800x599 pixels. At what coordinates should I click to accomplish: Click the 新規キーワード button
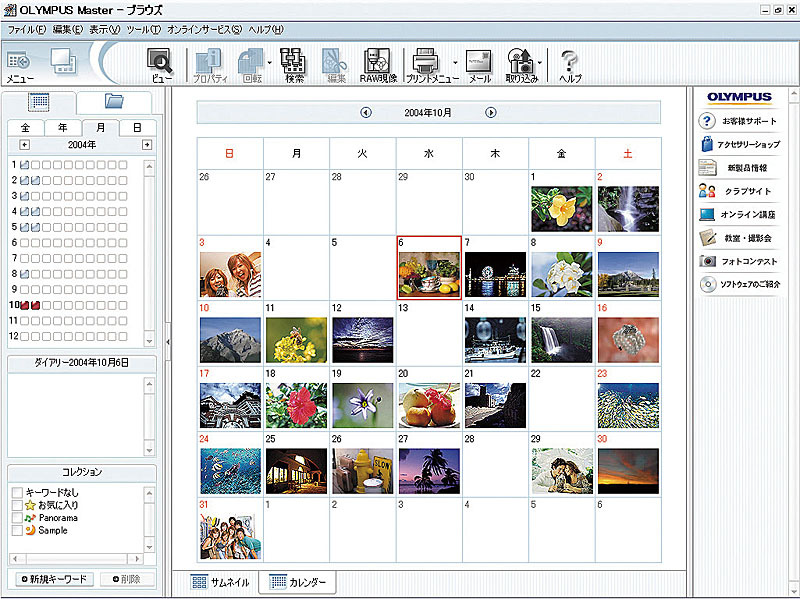tap(54, 579)
